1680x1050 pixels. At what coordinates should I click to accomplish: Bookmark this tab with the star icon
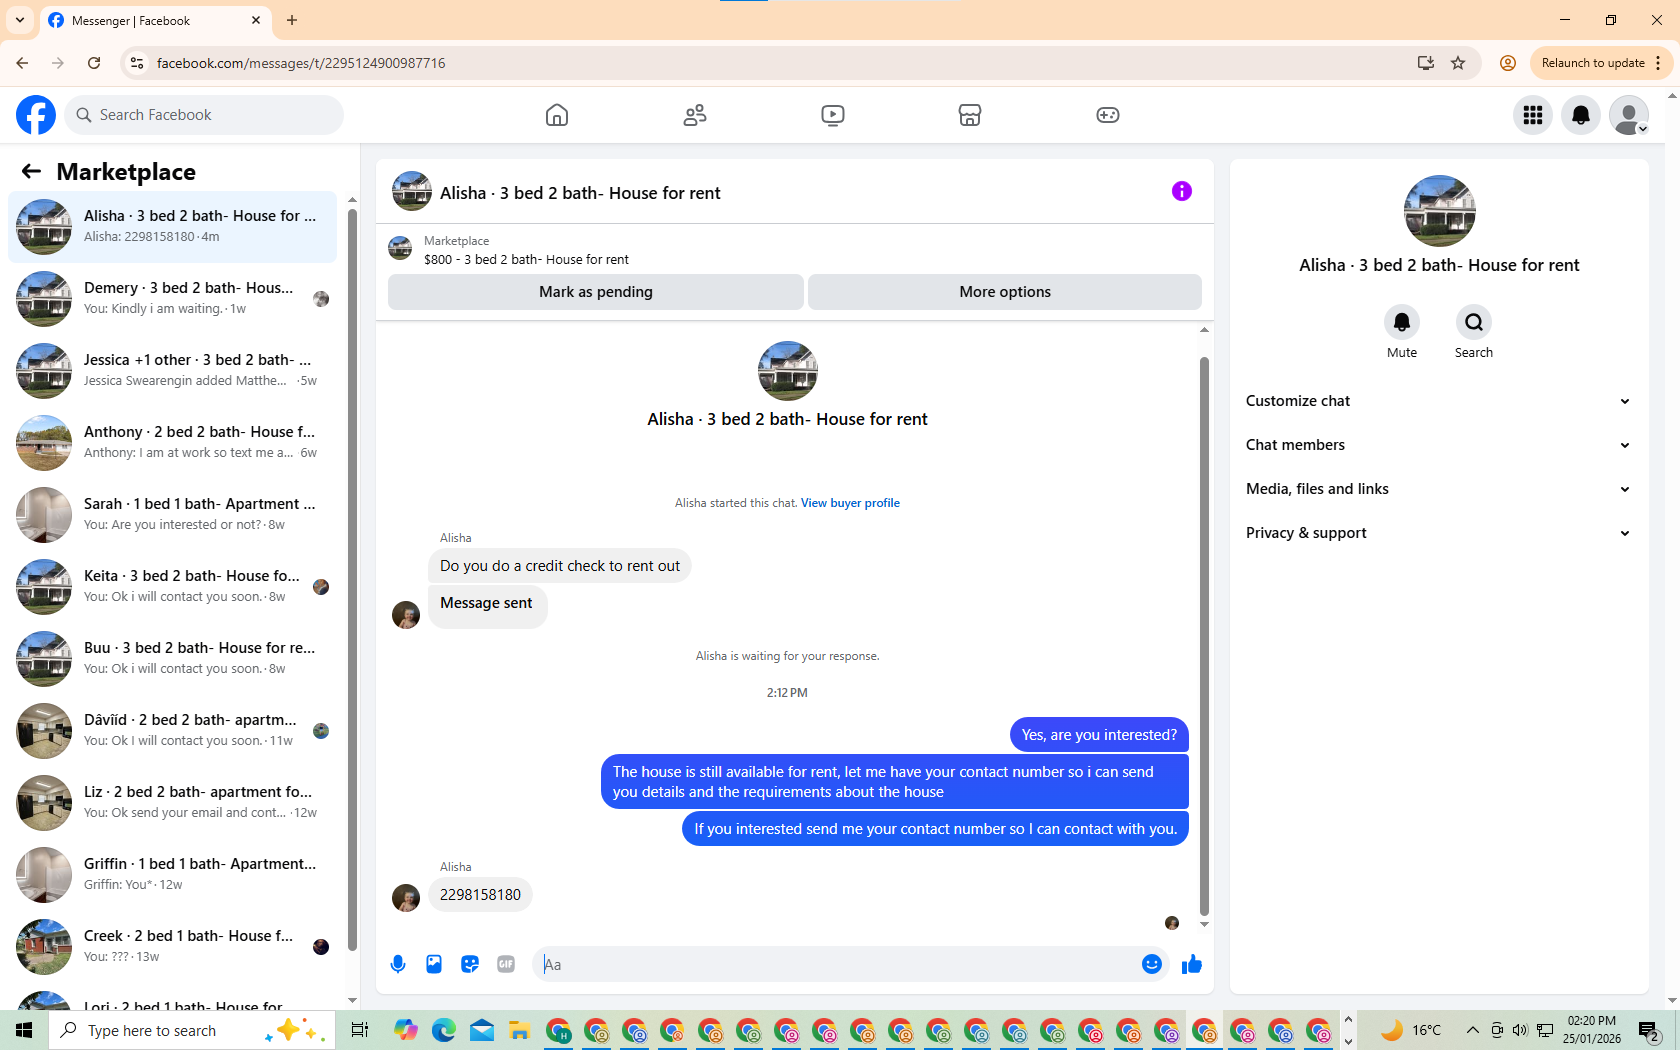[x=1458, y=63]
